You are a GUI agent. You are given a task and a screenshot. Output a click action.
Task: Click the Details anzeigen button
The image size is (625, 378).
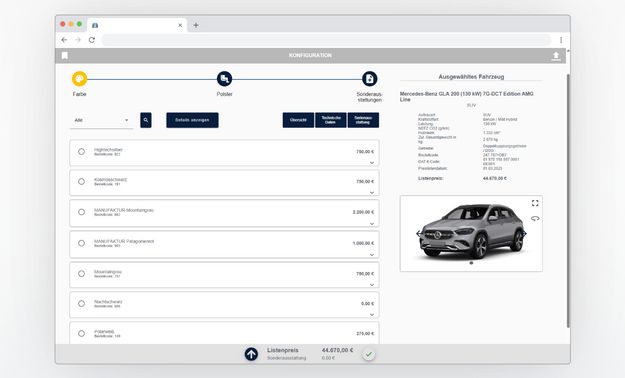(x=192, y=120)
